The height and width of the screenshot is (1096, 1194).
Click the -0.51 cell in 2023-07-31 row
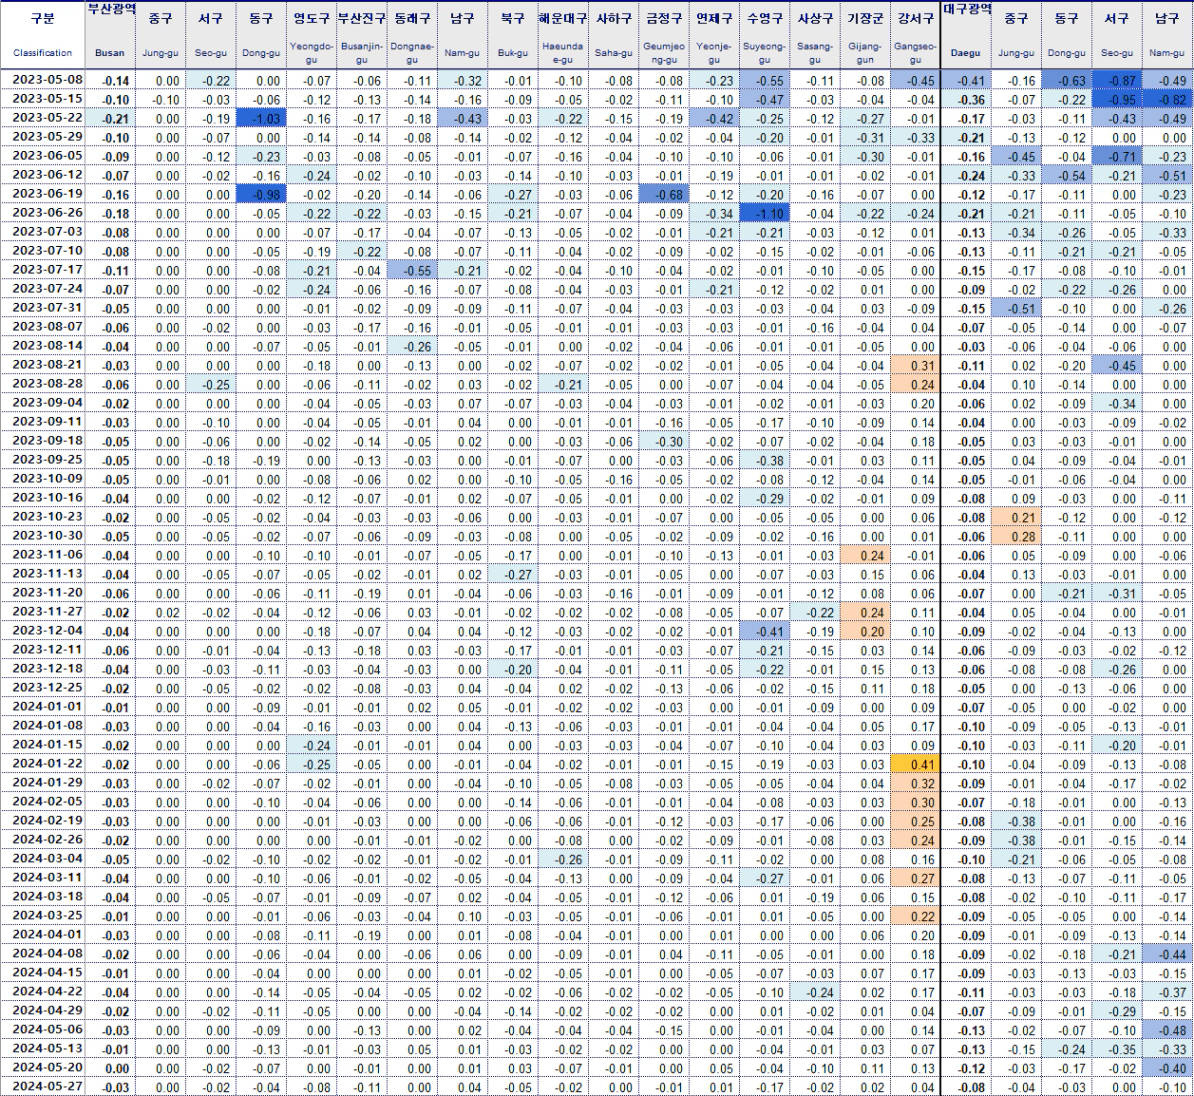(1016, 308)
